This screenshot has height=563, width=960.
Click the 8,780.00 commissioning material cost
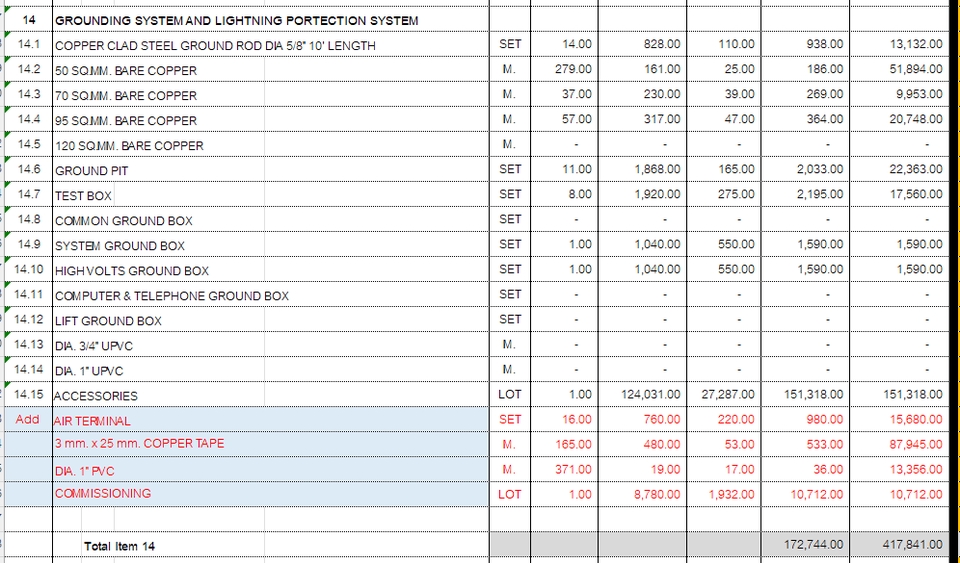coord(642,494)
